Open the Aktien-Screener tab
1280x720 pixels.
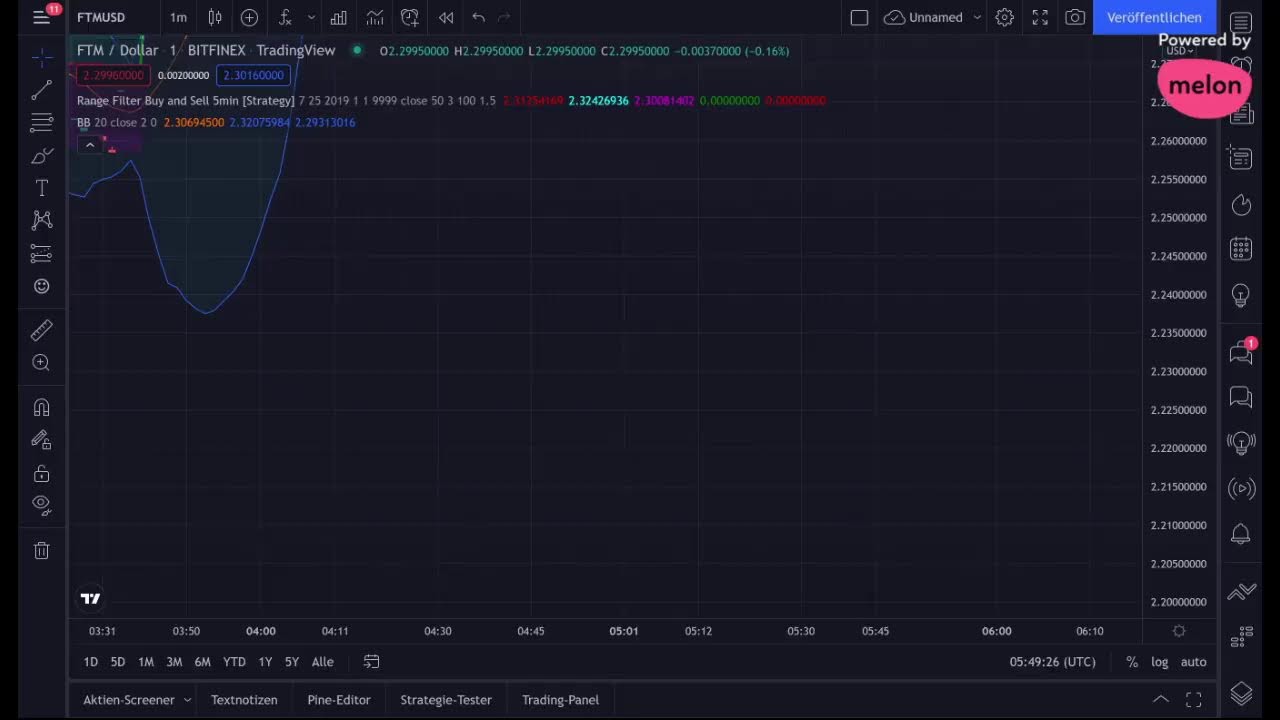tap(129, 700)
